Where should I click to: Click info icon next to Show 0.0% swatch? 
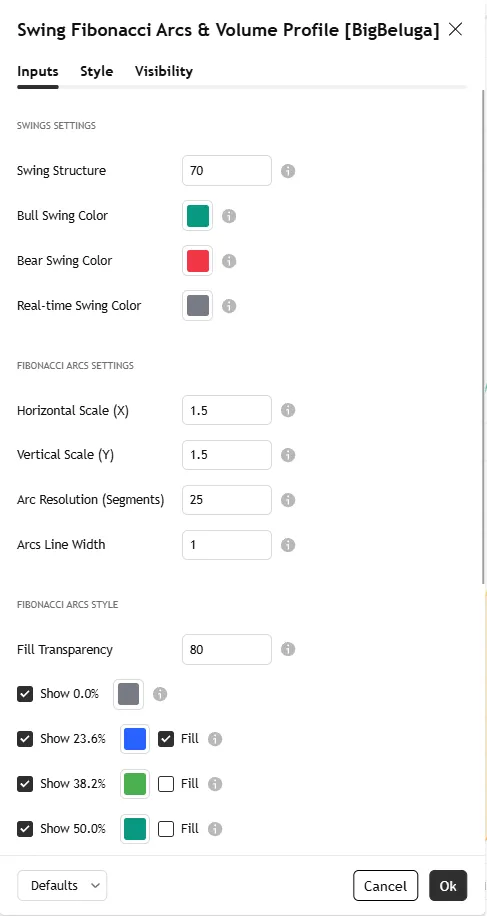pos(160,694)
